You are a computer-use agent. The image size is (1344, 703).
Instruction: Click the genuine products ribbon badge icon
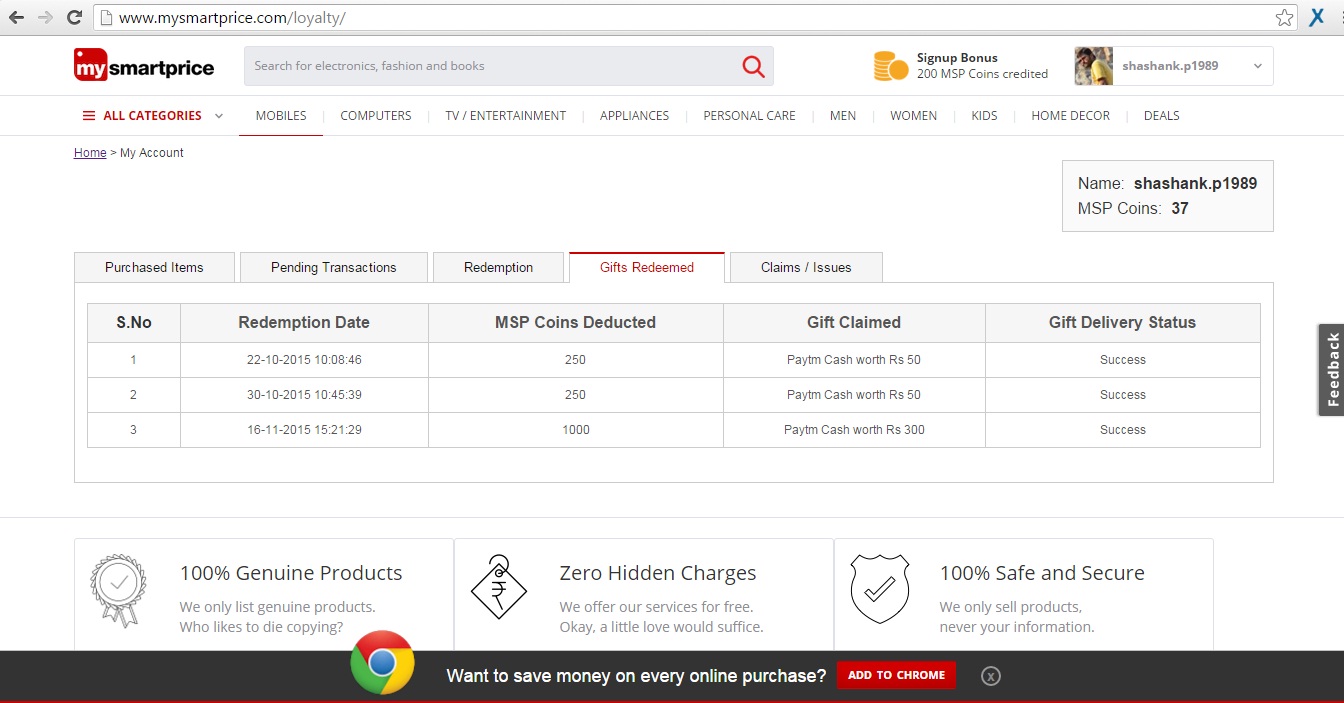coord(118,590)
